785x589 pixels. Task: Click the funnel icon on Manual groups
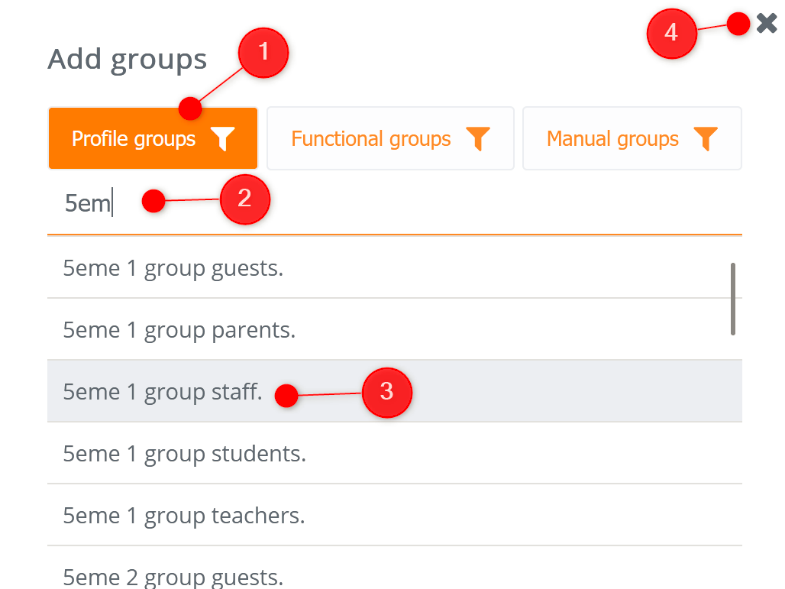[706, 140]
